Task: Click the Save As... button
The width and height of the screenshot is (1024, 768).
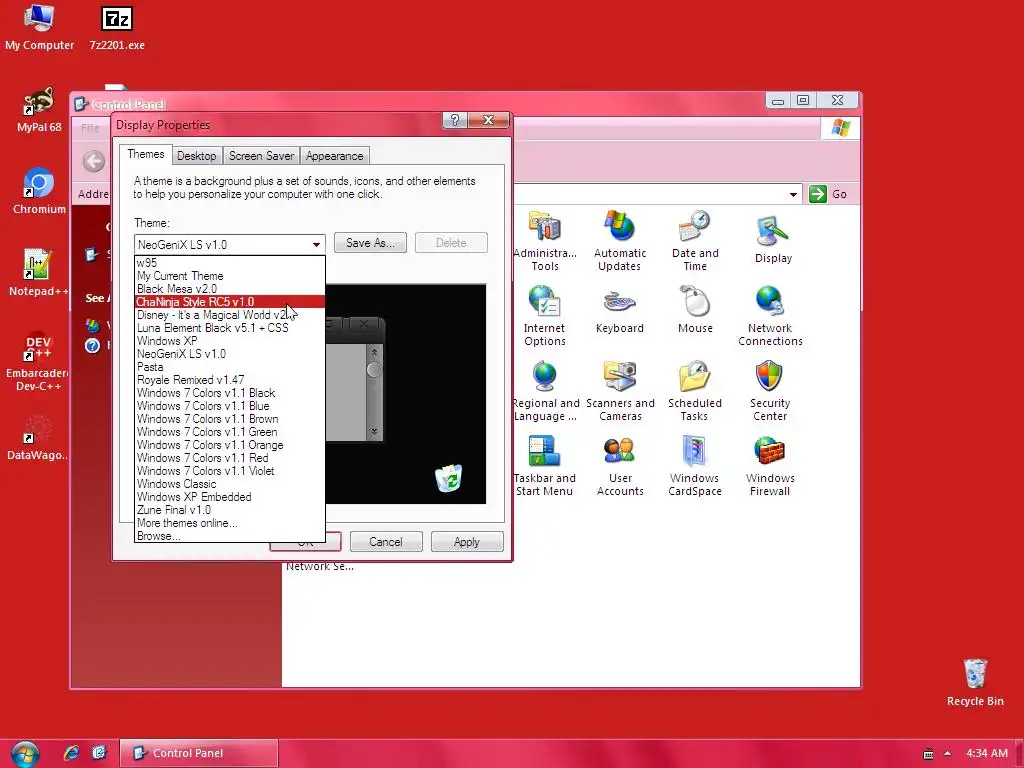Action: point(370,243)
